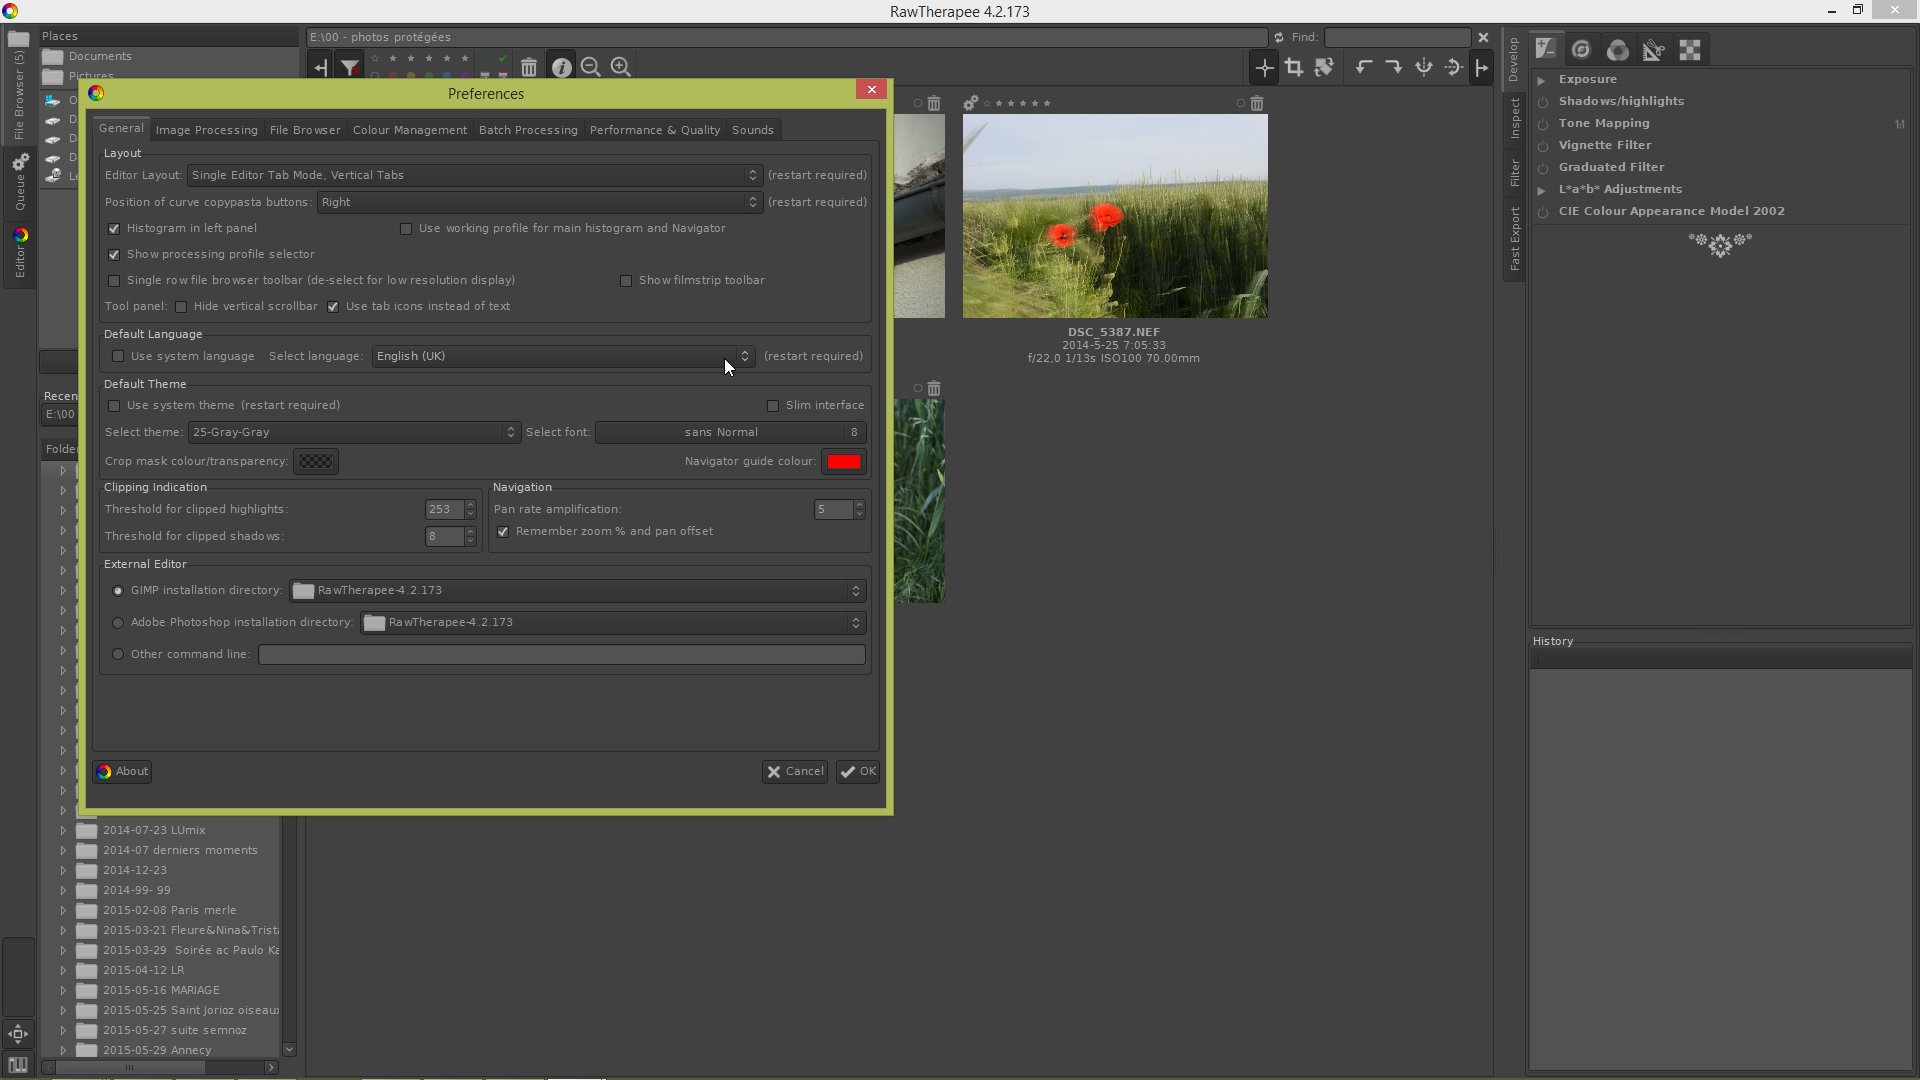Click the zoom in magnifier icon
1920x1080 pixels.
[620, 67]
